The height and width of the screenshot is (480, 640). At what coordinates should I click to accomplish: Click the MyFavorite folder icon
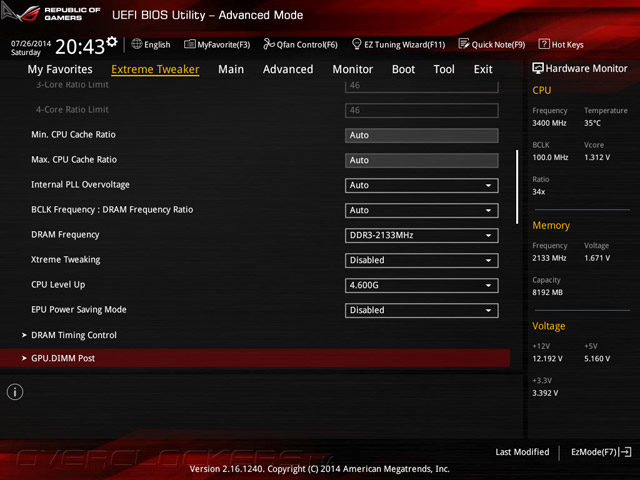(x=189, y=44)
